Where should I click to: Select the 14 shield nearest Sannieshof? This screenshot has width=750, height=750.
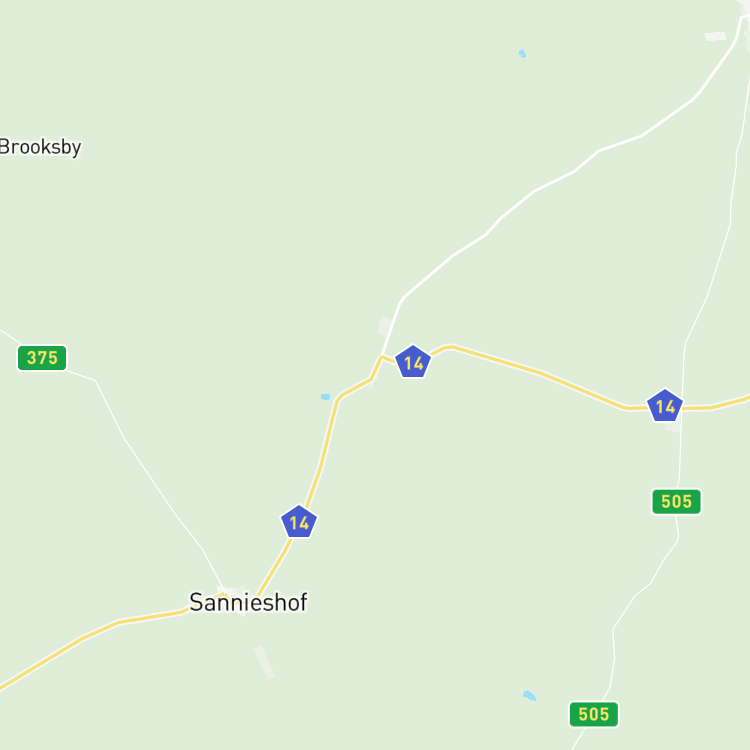(299, 522)
